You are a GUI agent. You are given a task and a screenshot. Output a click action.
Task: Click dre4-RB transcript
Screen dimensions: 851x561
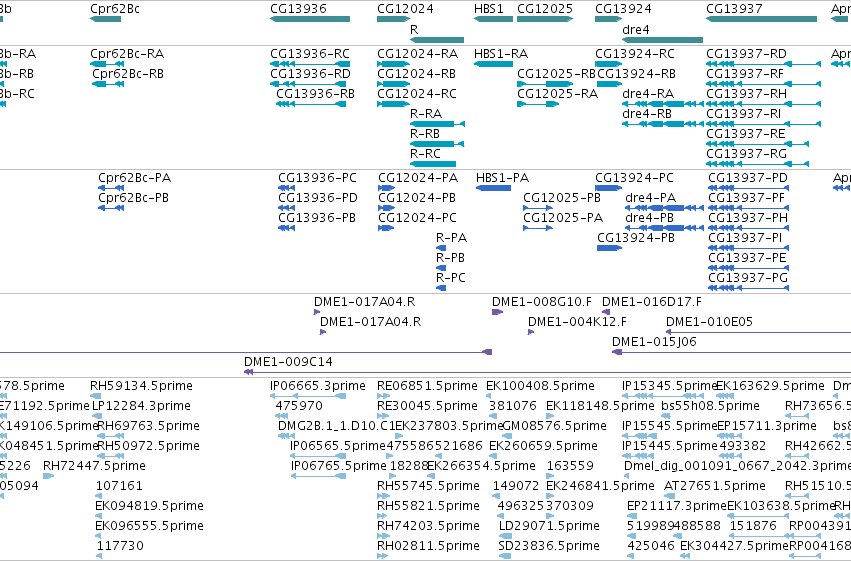(663, 124)
